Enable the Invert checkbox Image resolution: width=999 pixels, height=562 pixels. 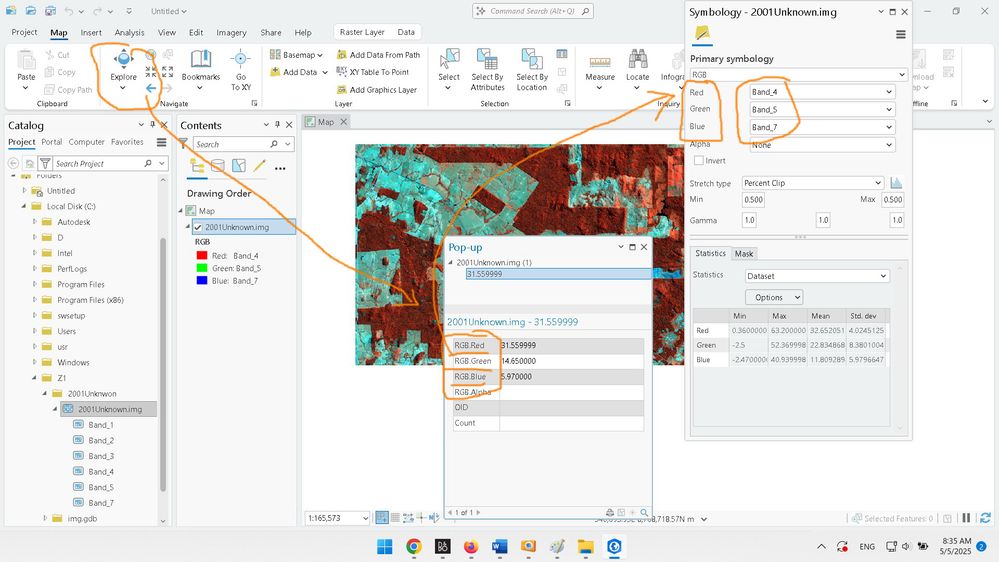(698, 160)
